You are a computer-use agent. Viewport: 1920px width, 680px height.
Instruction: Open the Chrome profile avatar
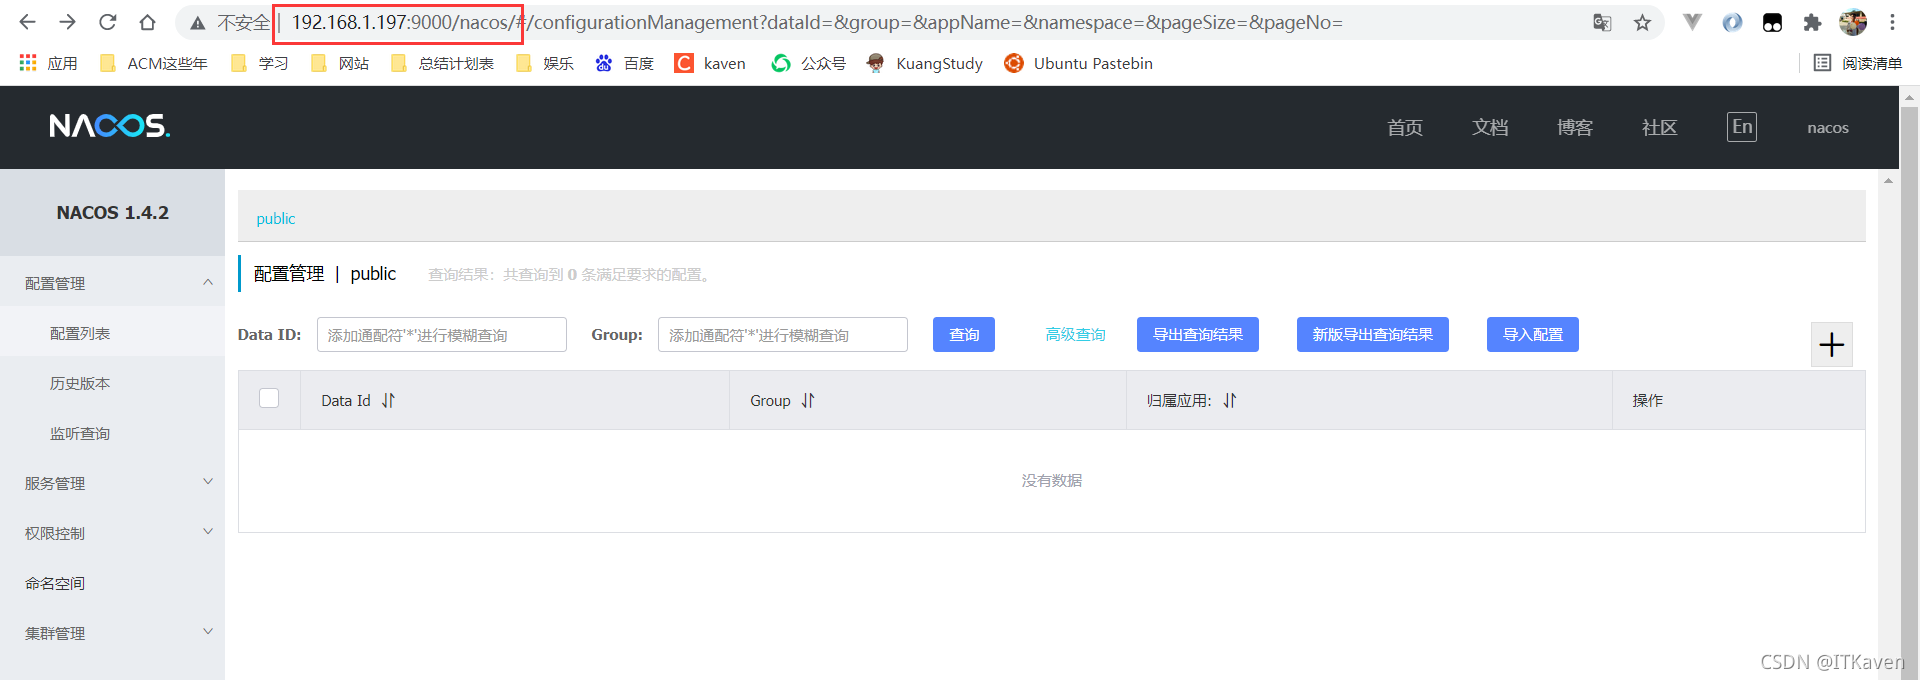[1853, 22]
